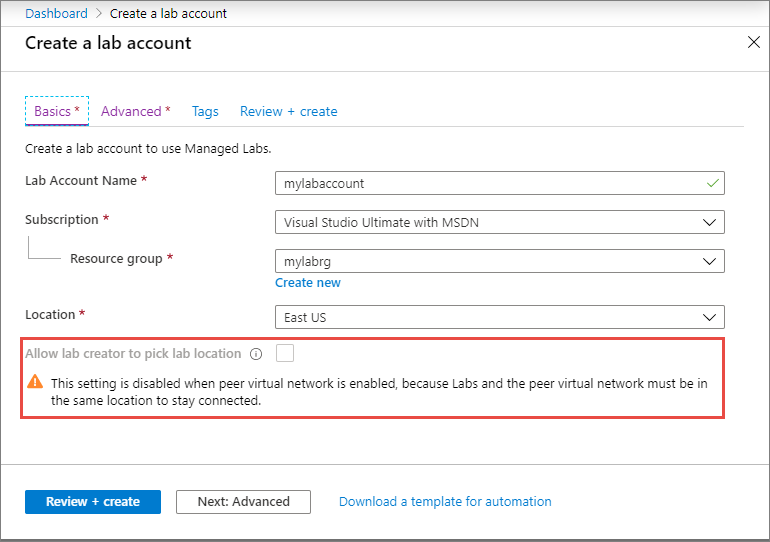Switch to the Advanced tab
Viewport: 770px width, 542px height.
point(136,111)
